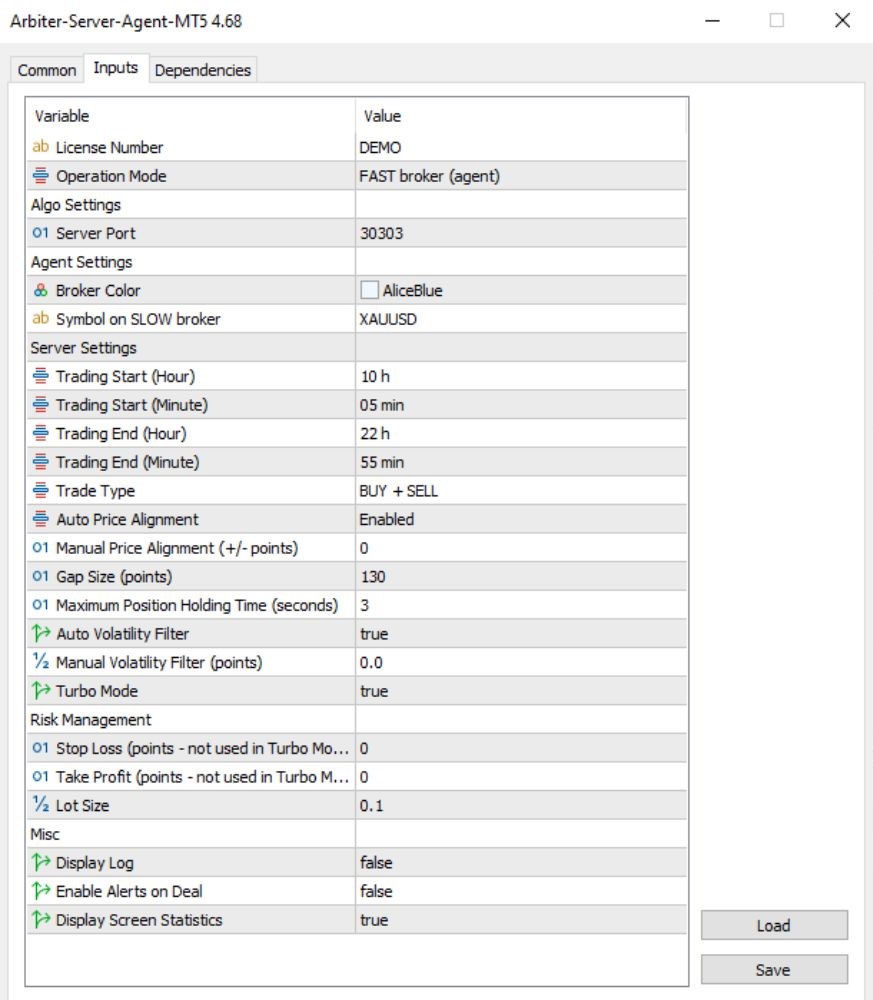Screen dimensions: 873x1000
Task: Select the Misc section row
Action: click(356, 834)
